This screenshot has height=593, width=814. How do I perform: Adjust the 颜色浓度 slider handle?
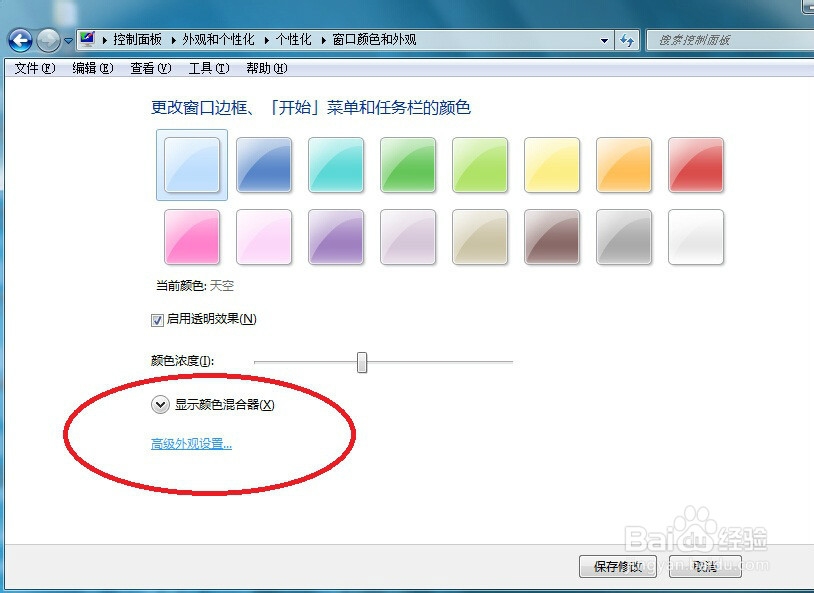point(361,362)
